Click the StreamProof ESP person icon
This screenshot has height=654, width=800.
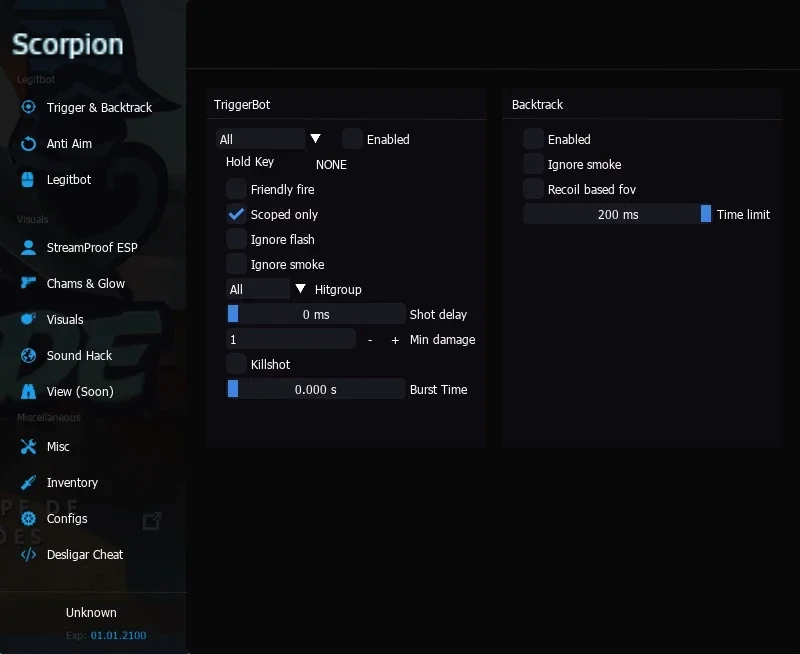coord(28,247)
